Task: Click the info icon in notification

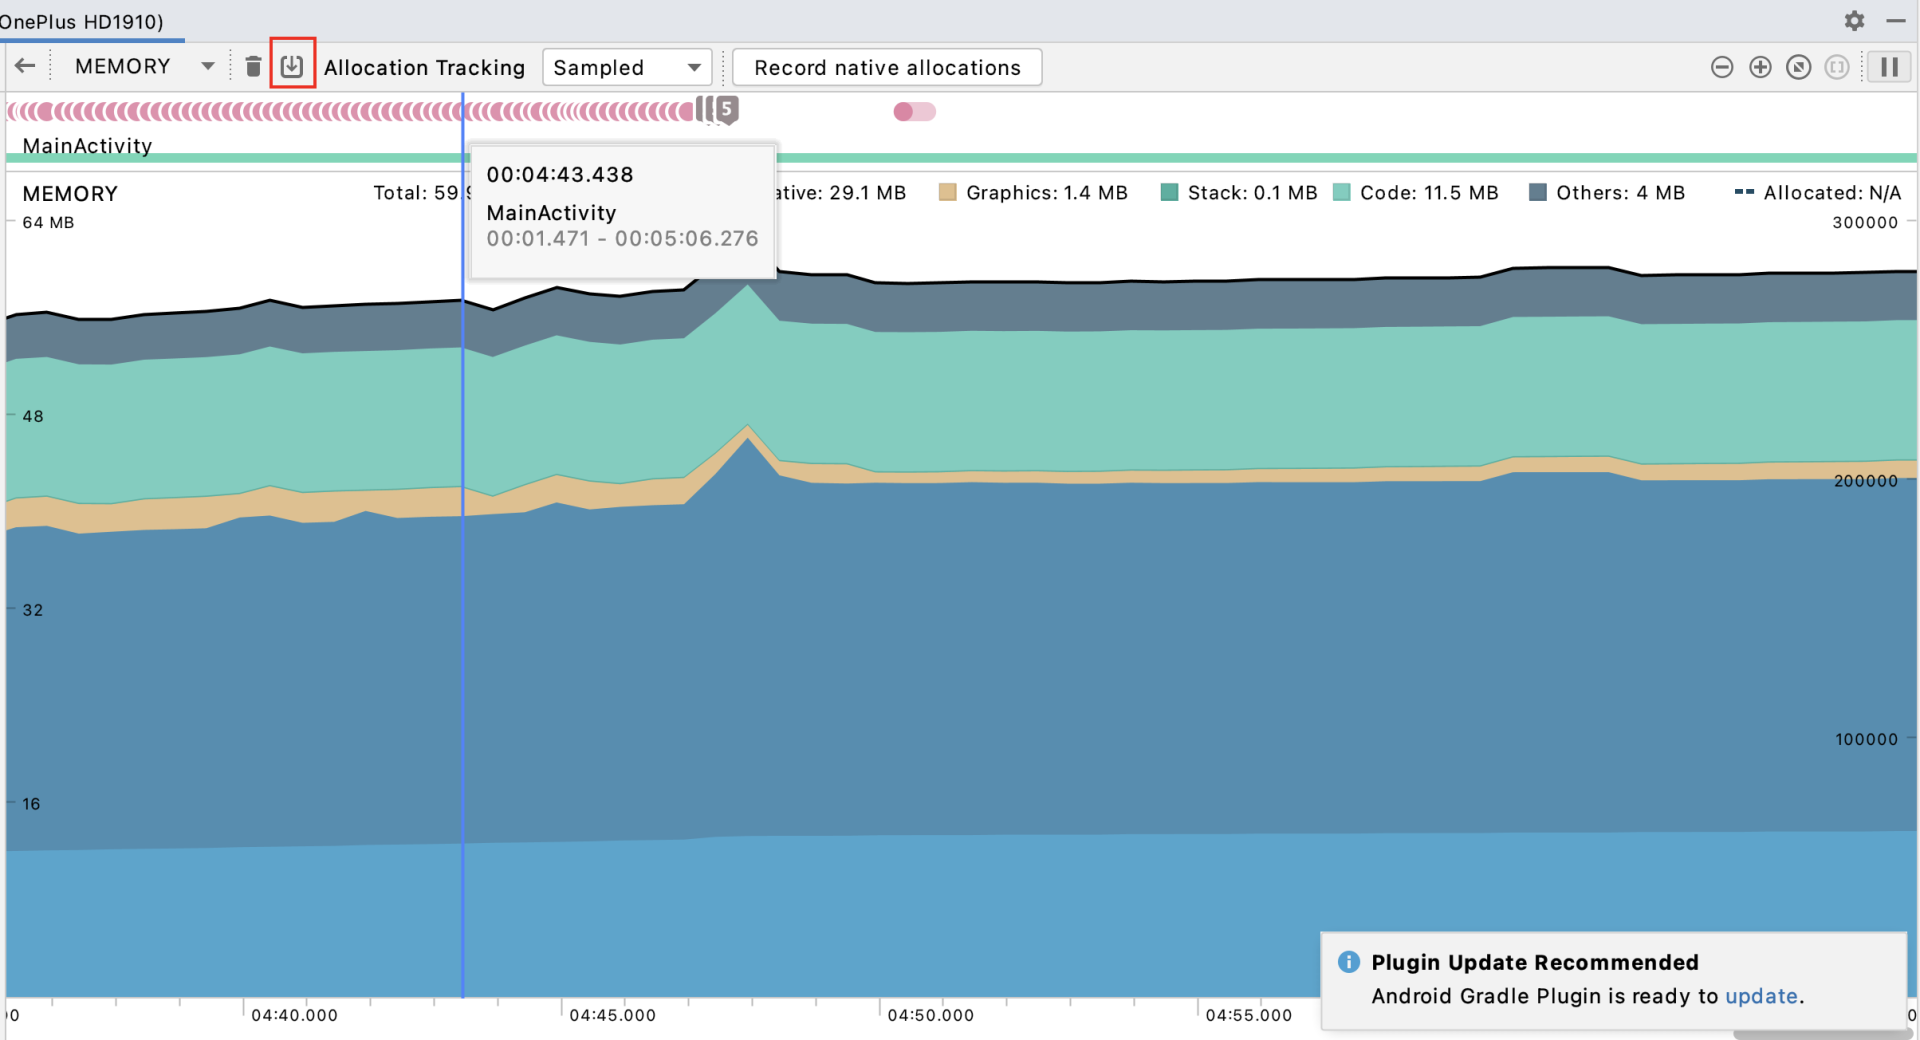Action: (1349, 962)
